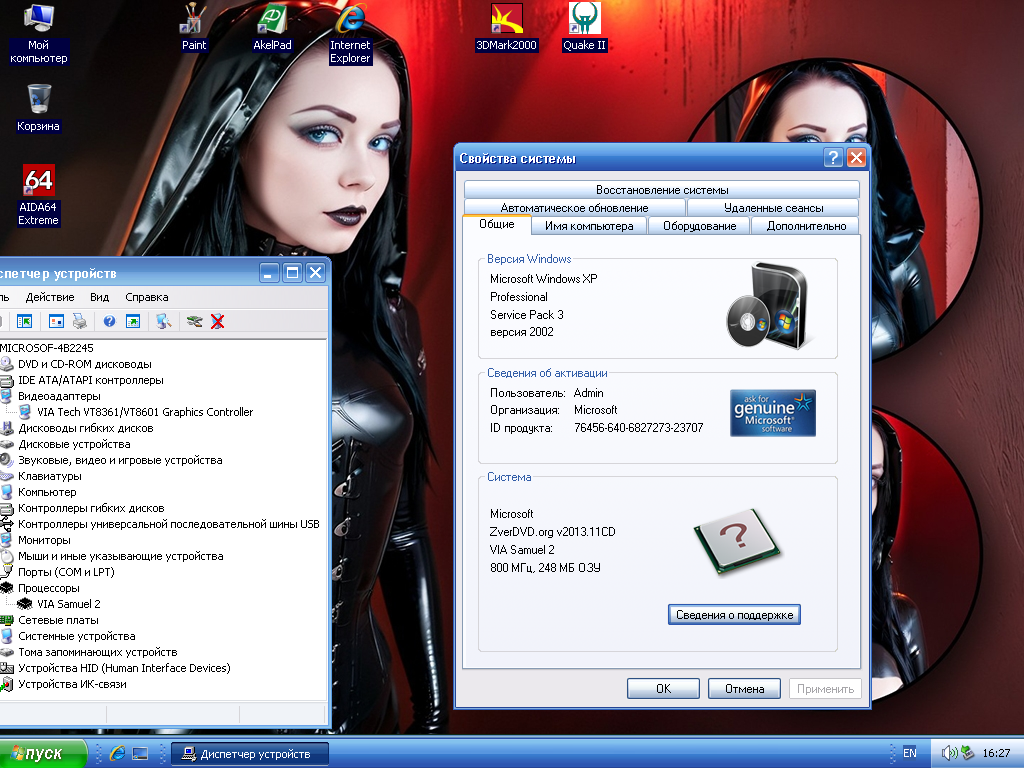The width and height of the screenshot is (1024, 768).
Task: Select the VIA Samuel 2 device entry
Action: (x=69, y=604)
